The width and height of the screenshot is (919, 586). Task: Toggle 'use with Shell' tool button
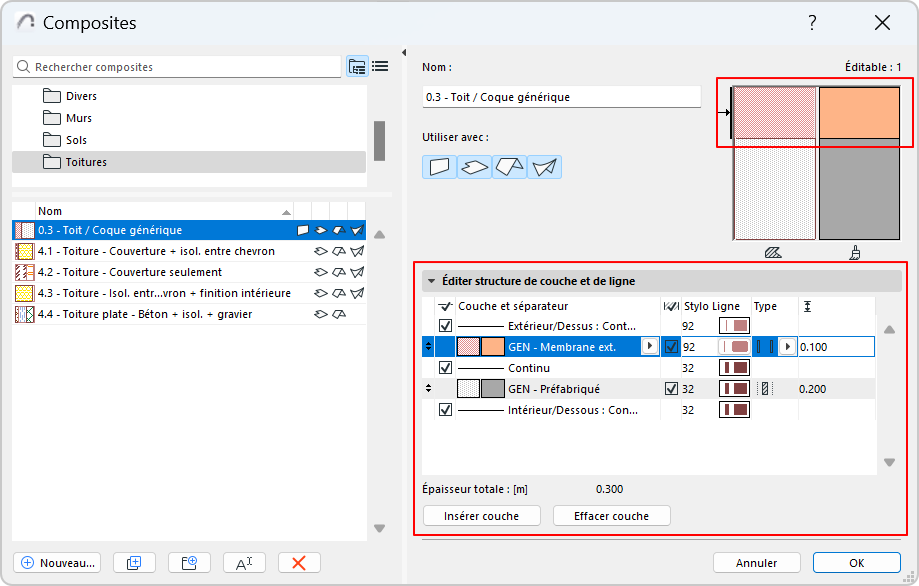tap(544, 167)
